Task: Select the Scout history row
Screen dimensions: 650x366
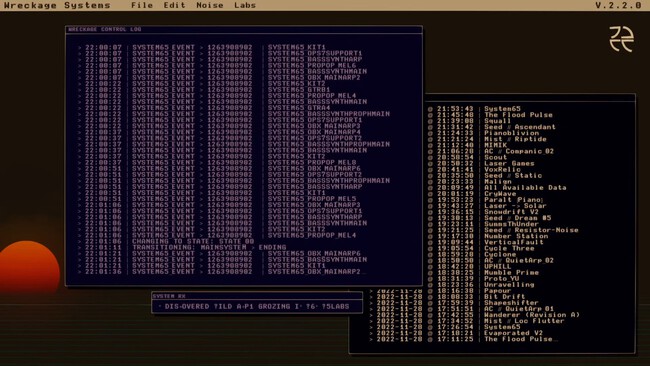Action: pyautogui.click(x=467, y=157)
